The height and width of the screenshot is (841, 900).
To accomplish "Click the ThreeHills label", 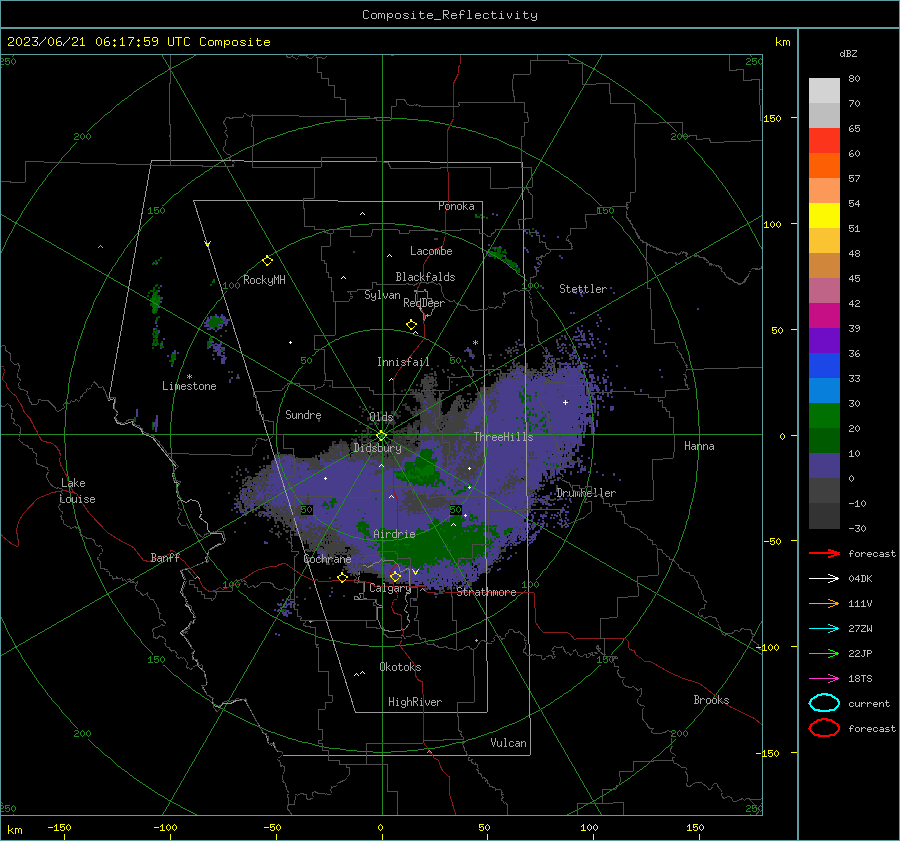I will pyautogui.click(x=503, y=437).
